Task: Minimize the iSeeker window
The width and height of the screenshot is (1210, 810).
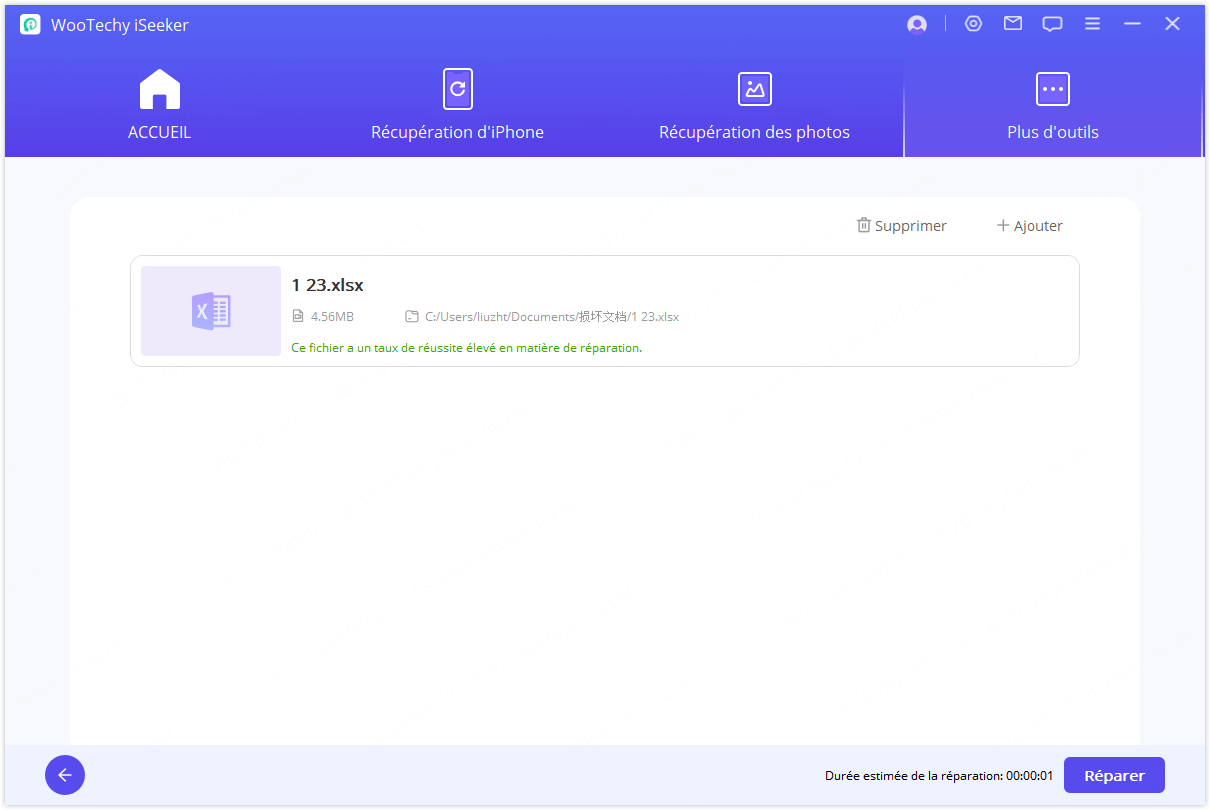Action: (1132, 24)
